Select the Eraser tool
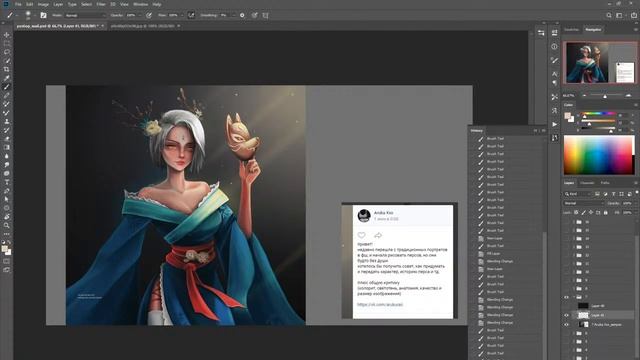This screenshot has width=640, height=360. coord(7,139)
